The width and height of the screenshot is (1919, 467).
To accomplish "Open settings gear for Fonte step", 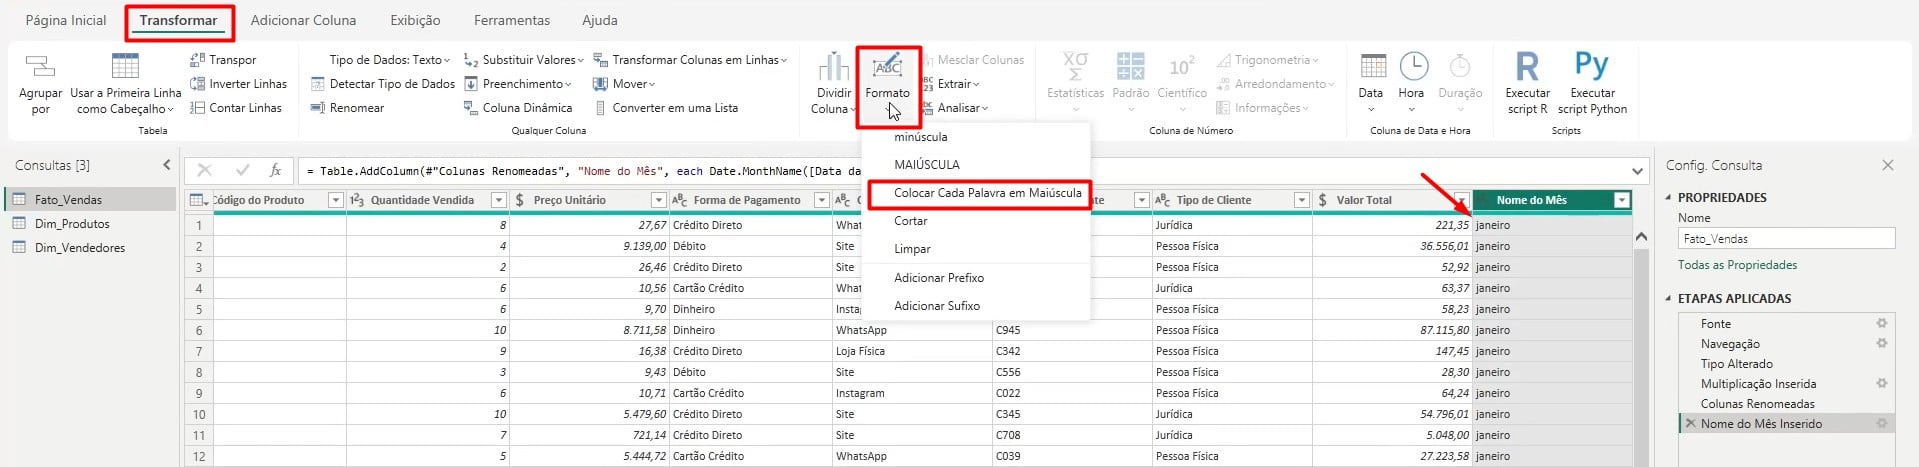I will [1881, 323].
